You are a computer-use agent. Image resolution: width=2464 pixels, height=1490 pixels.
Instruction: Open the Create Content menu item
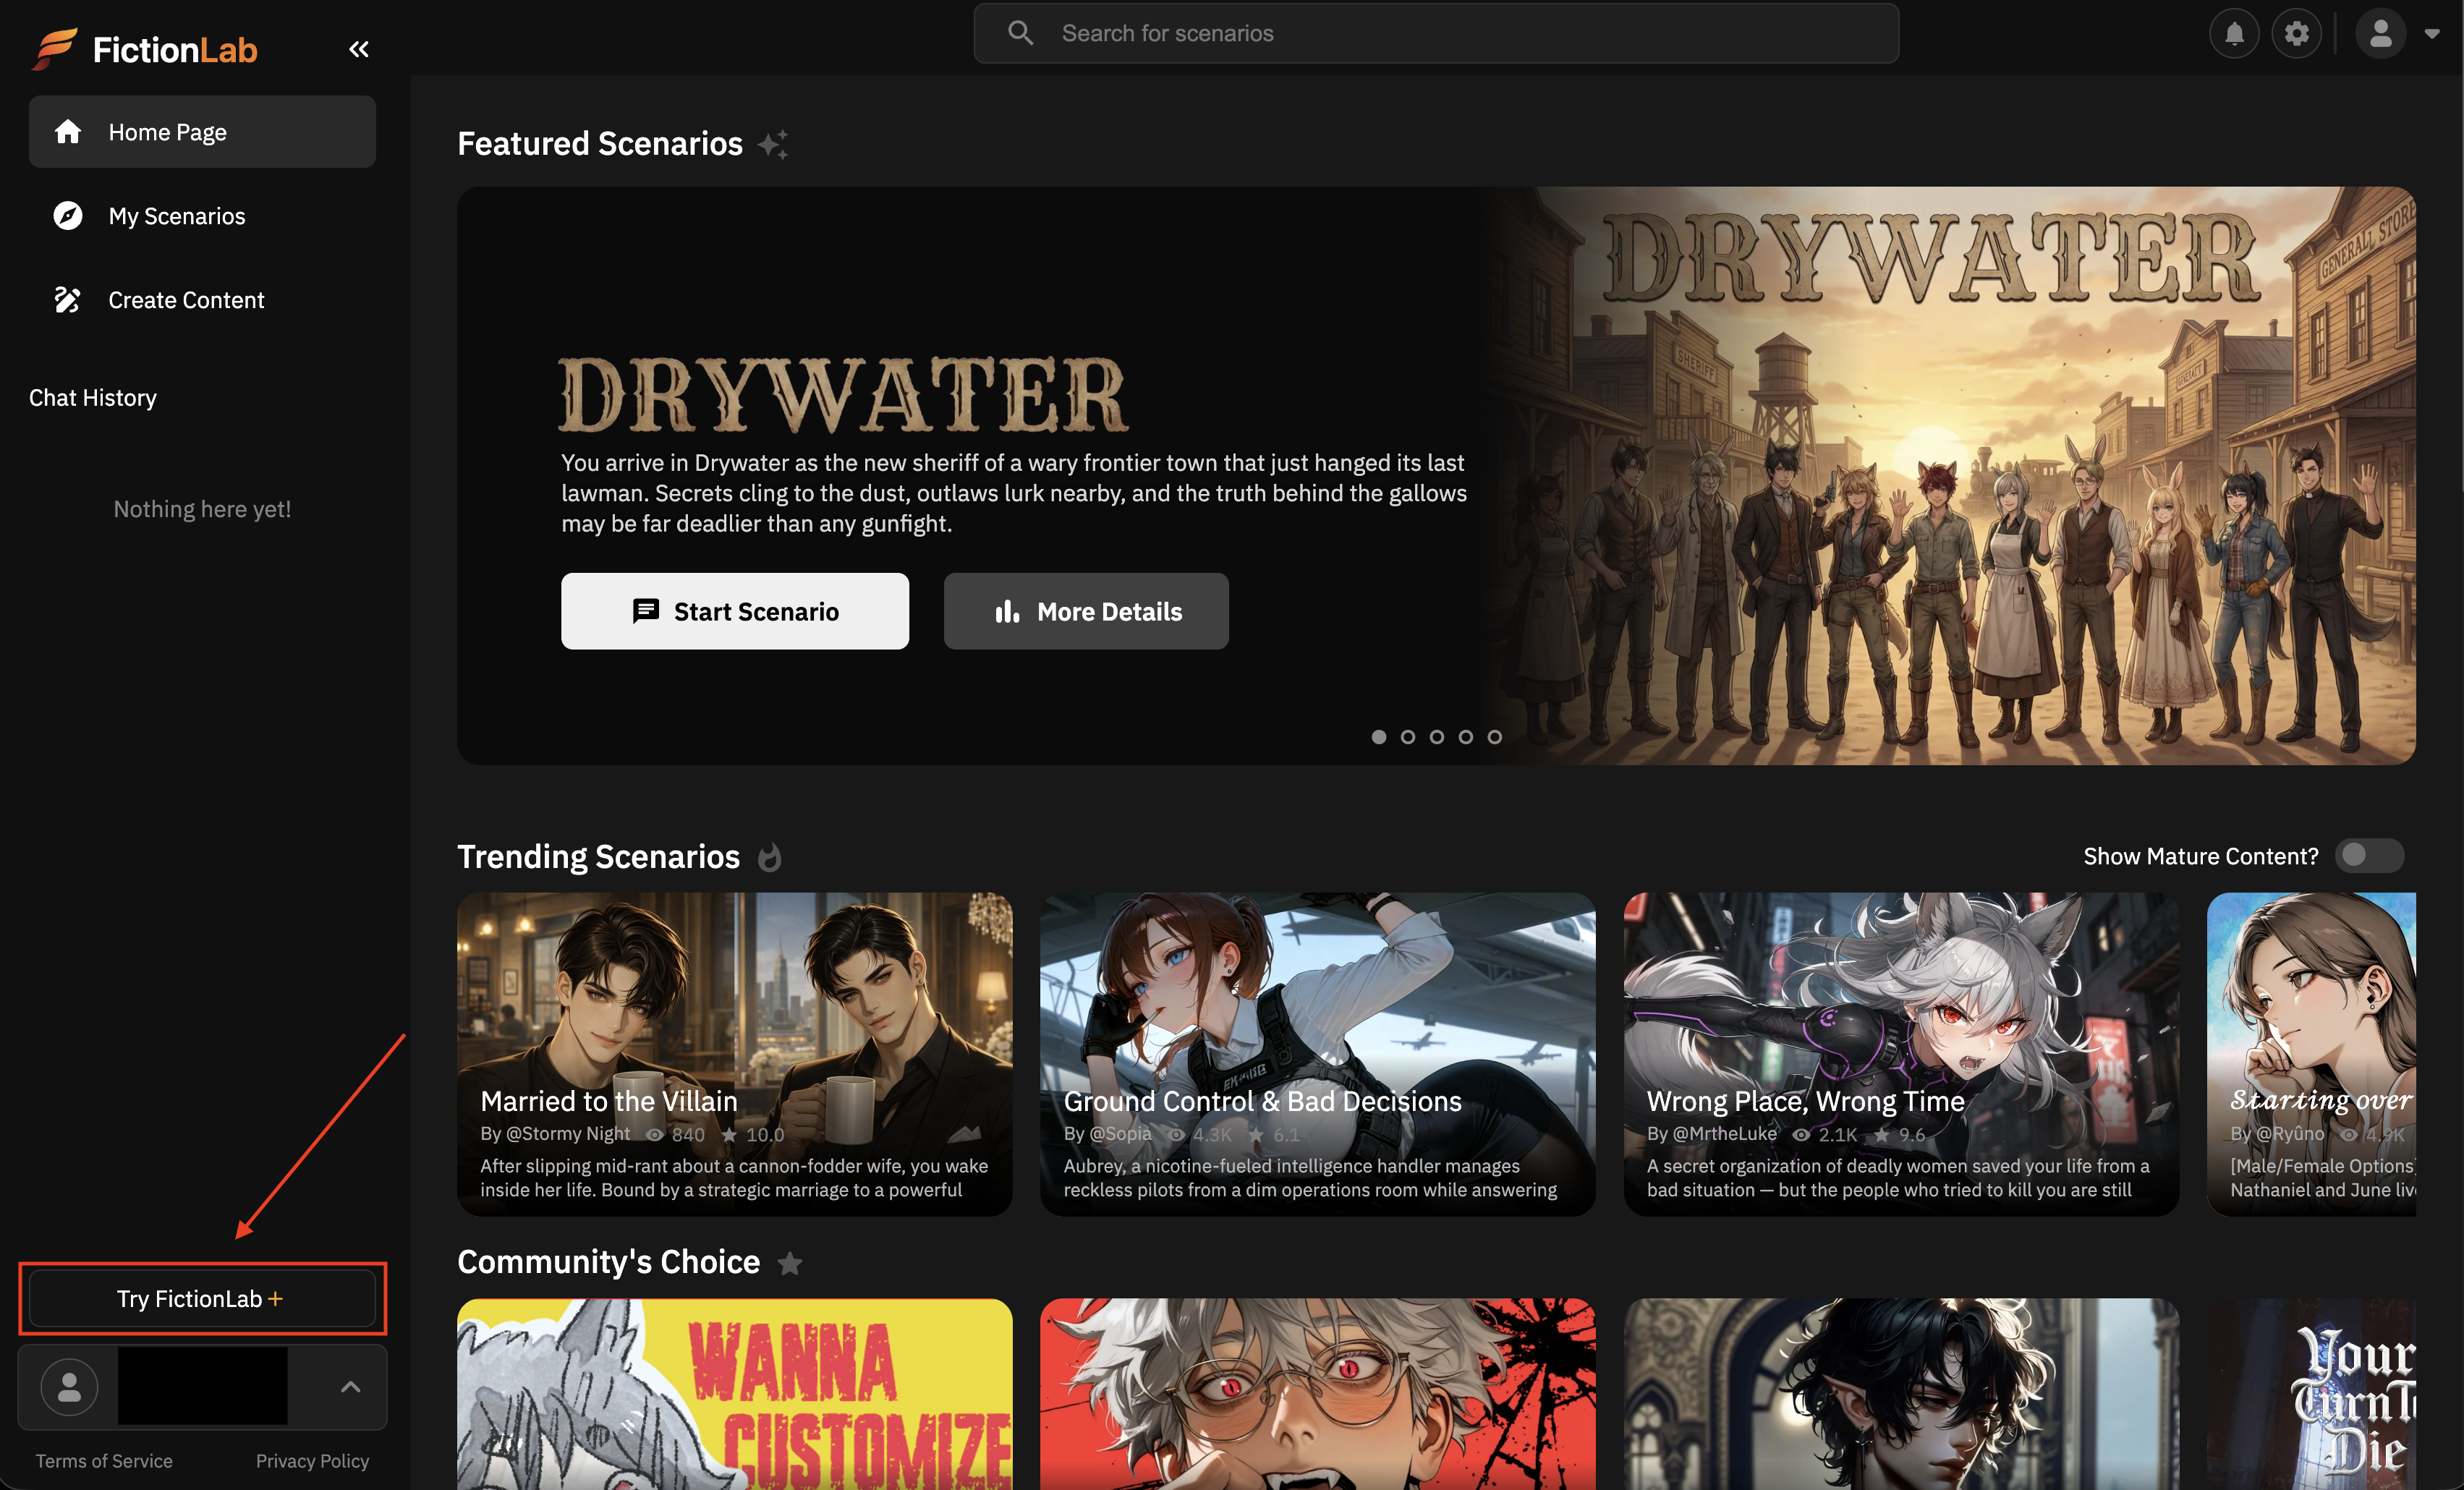tap(186, 300)
